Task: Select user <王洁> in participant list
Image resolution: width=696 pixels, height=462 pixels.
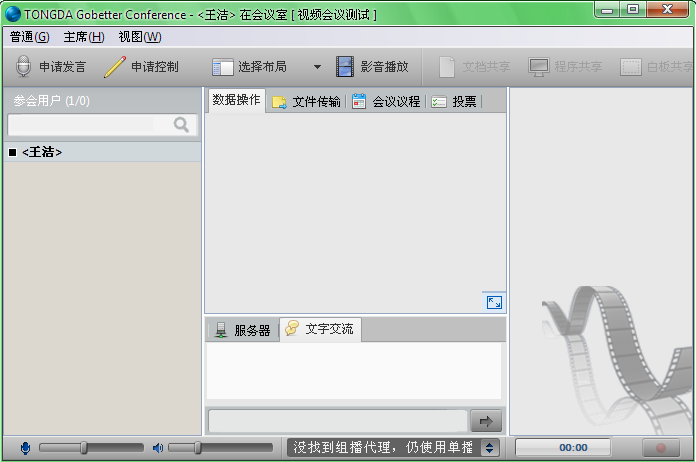Action: (102, 152)
